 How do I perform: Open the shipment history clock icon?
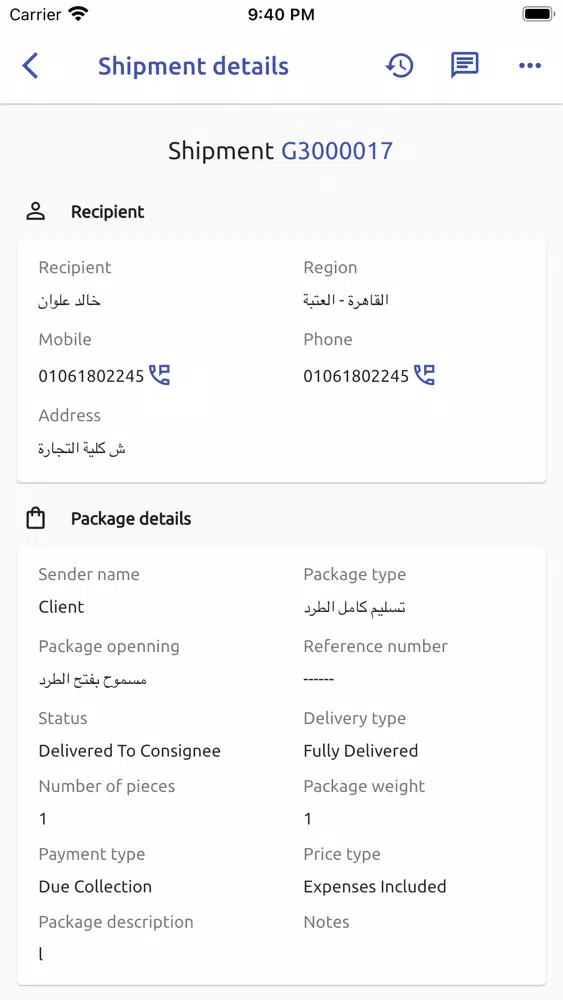[x=400, y=66]
